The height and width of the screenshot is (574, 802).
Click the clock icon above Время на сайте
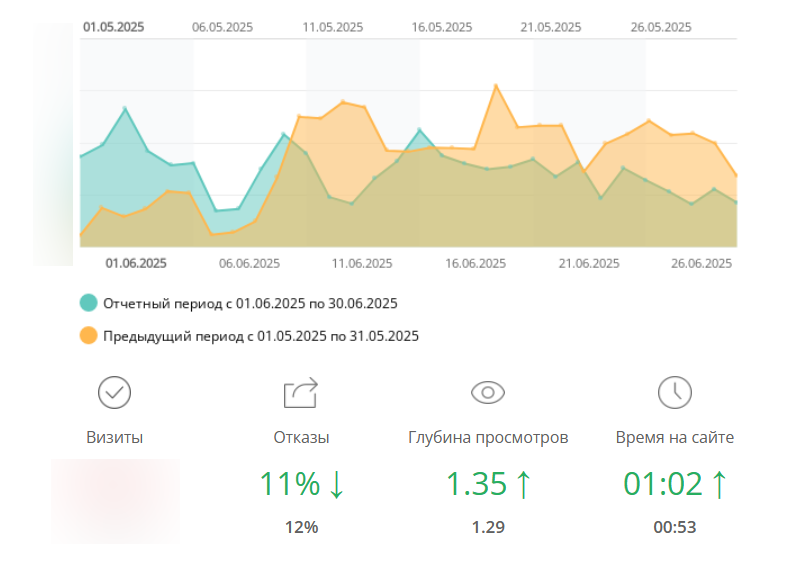pyautogui.click(x=675, y=392)
